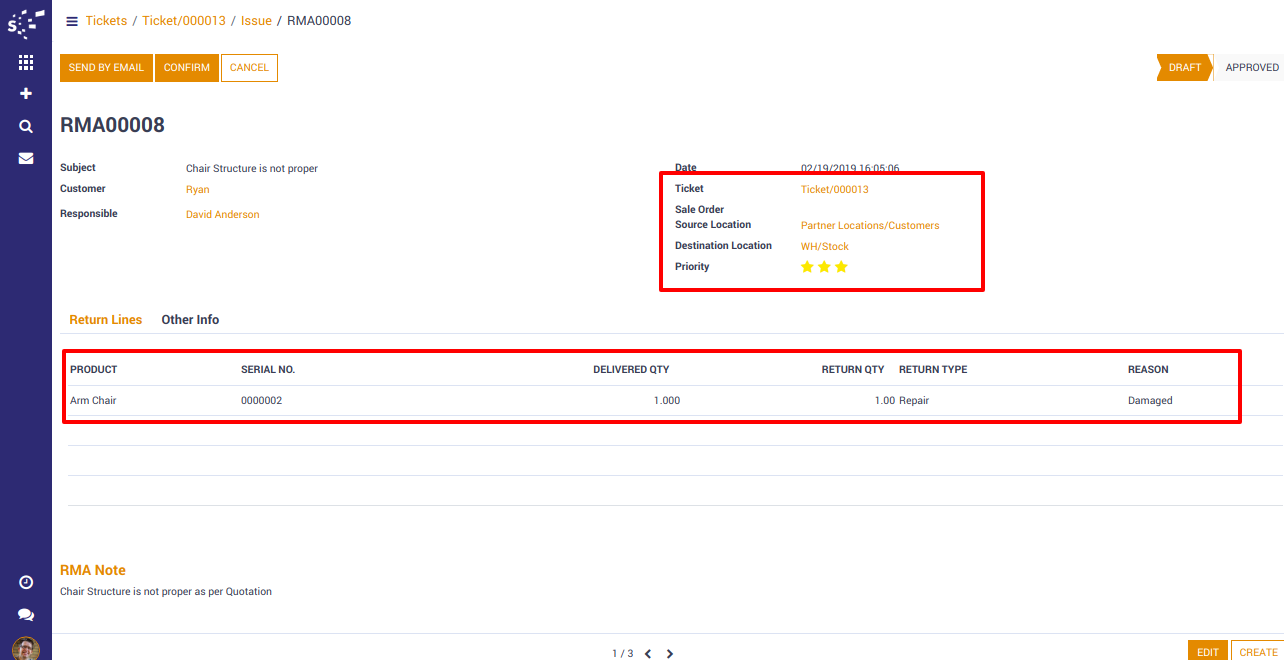
Task: Click the Send by Email button
Action: pos(106,68)
